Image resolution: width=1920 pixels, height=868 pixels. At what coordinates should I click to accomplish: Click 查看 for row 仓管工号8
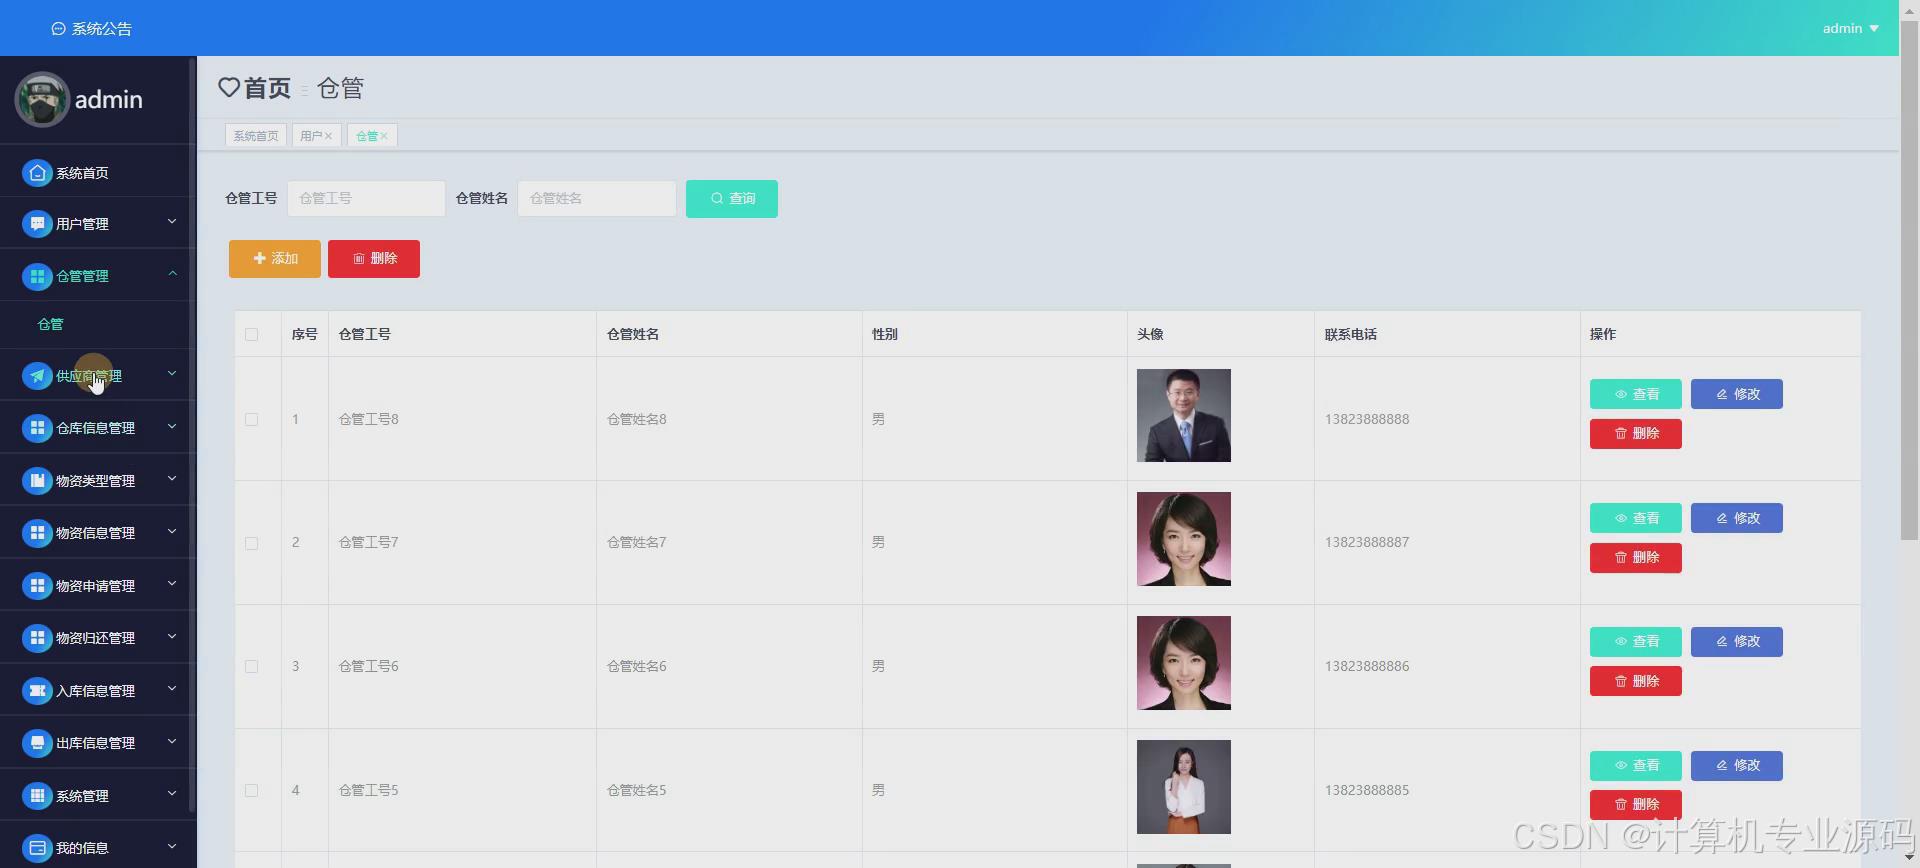click(1636, 394)
